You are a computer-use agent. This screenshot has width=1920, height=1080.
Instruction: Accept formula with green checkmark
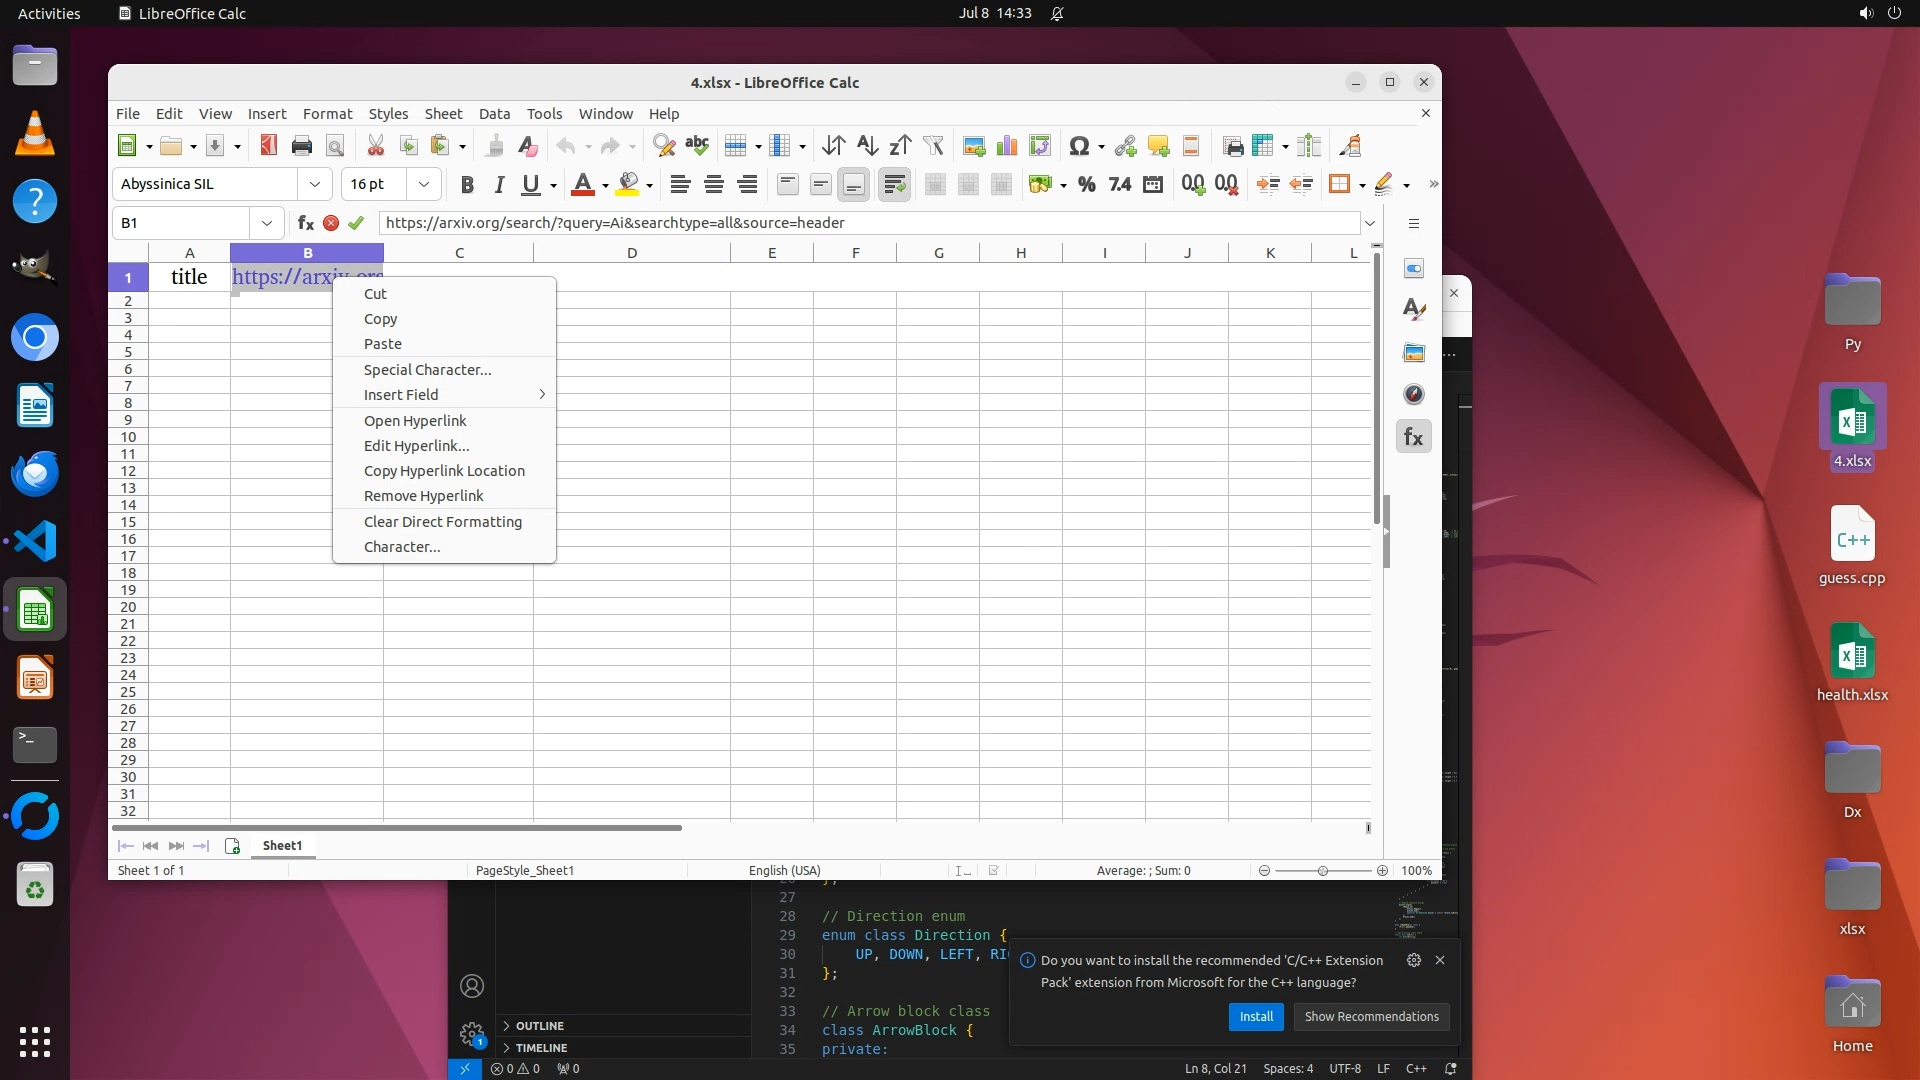[x=356, y=223]
